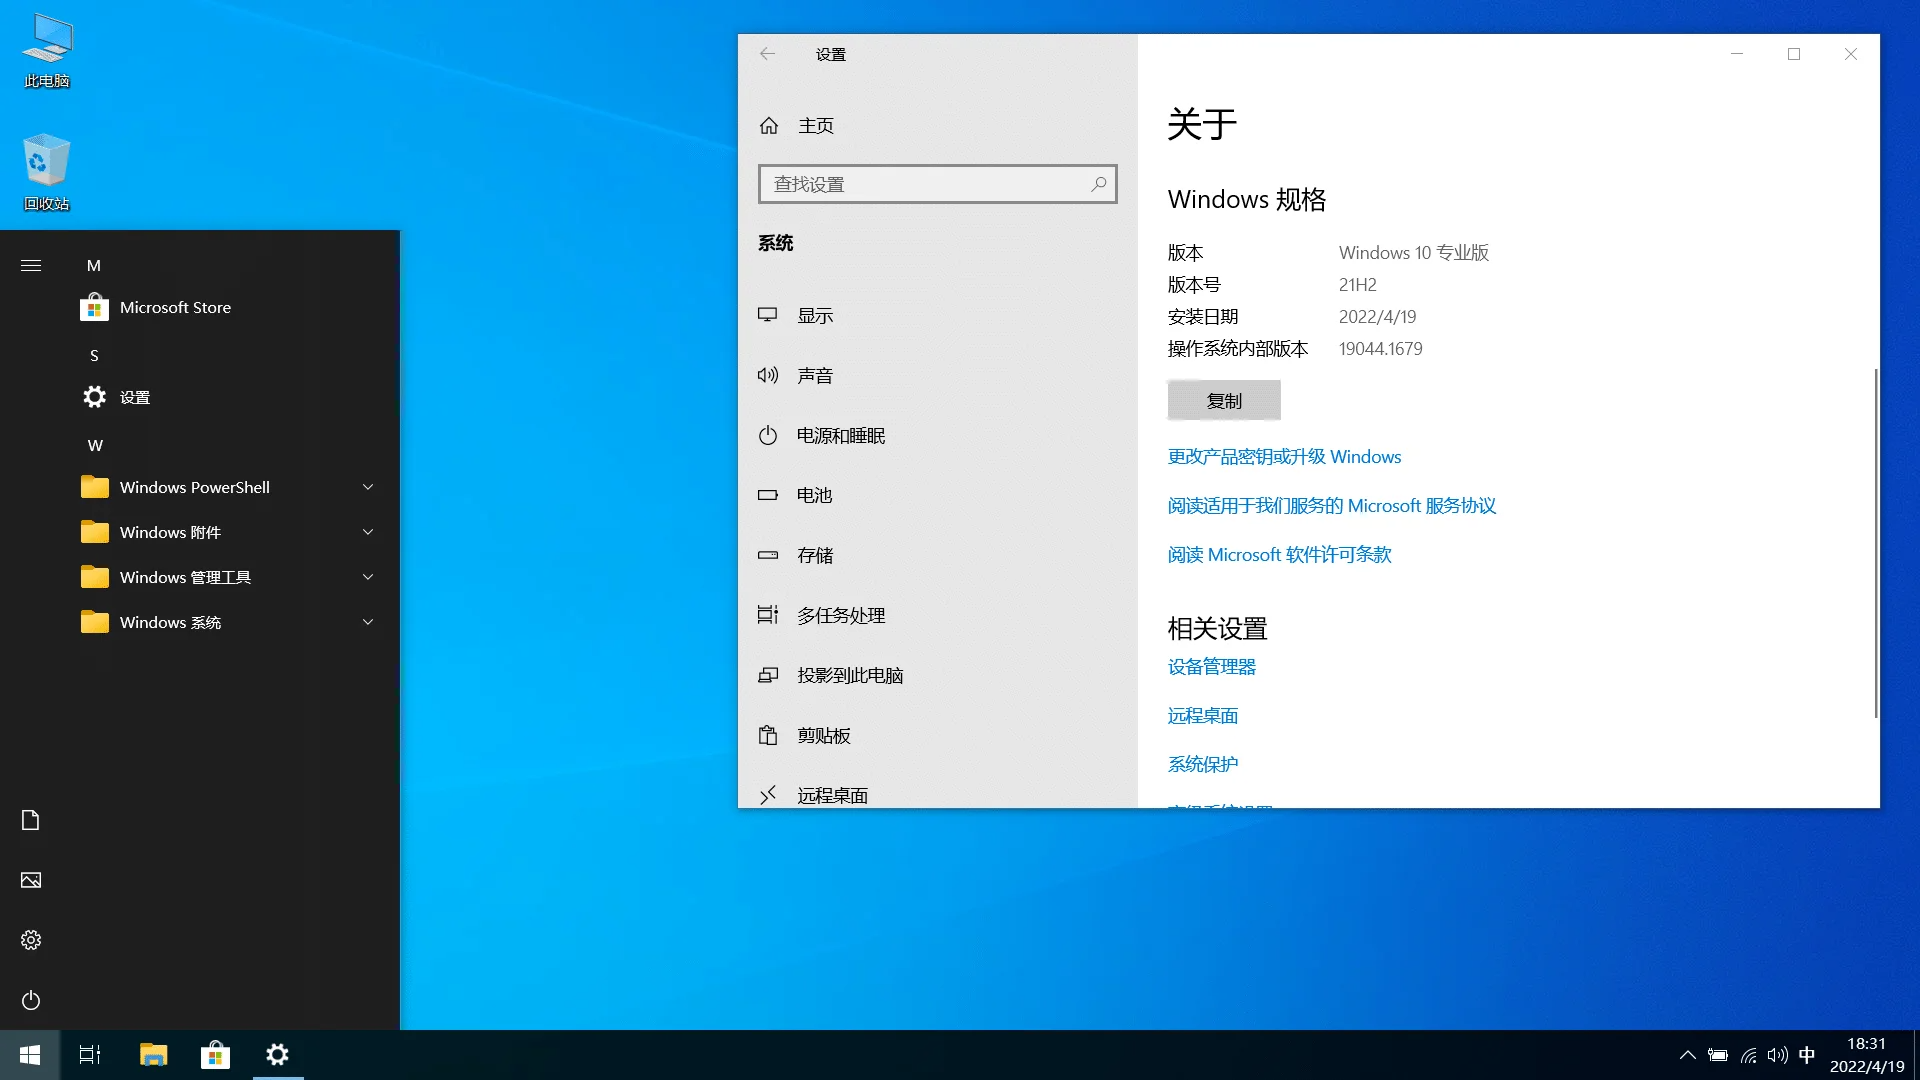Click the 查找设置 search box
This screenshot has height=1080, width=1920.
pos(937,184)
